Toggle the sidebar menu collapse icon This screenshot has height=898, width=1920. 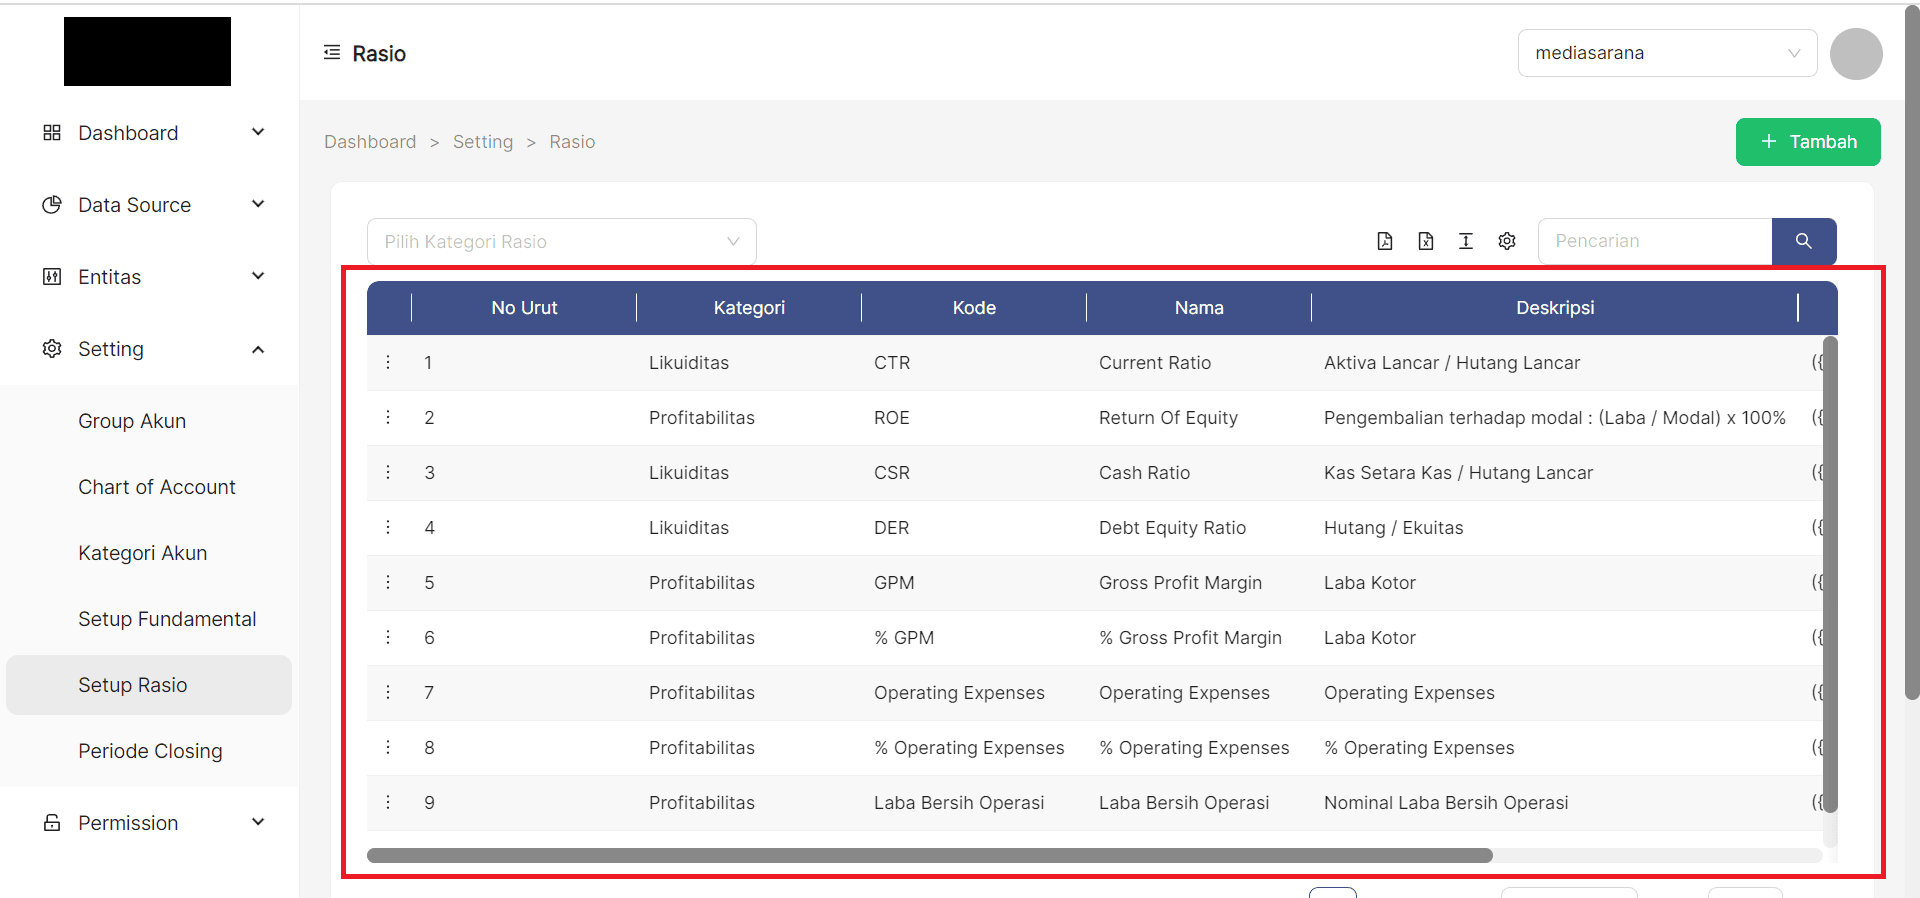coord(332,53)
